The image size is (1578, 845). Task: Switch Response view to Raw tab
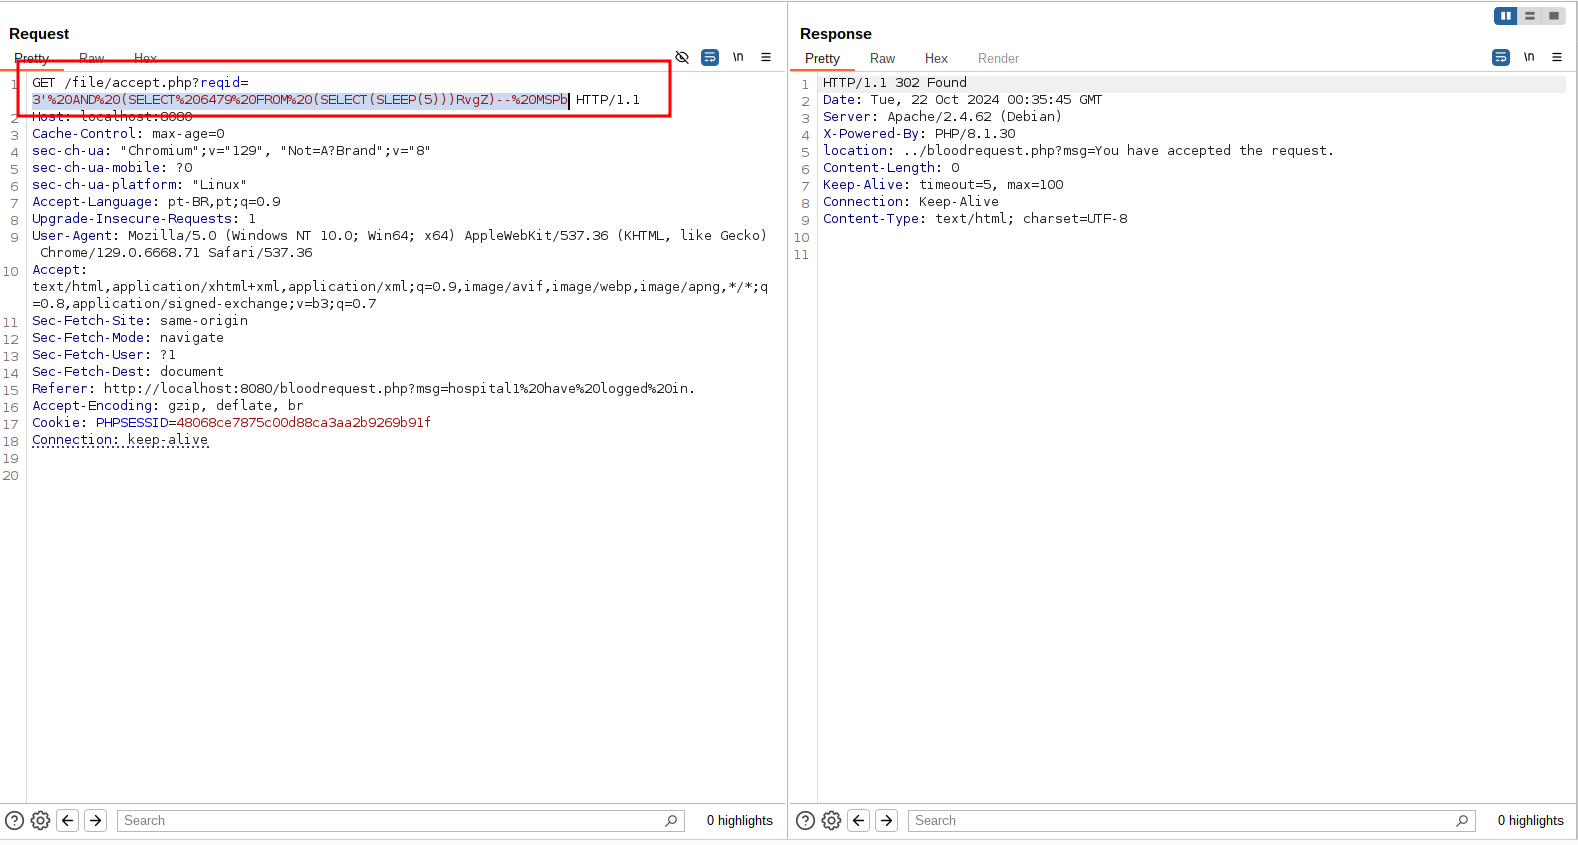(x=882, y=58)
